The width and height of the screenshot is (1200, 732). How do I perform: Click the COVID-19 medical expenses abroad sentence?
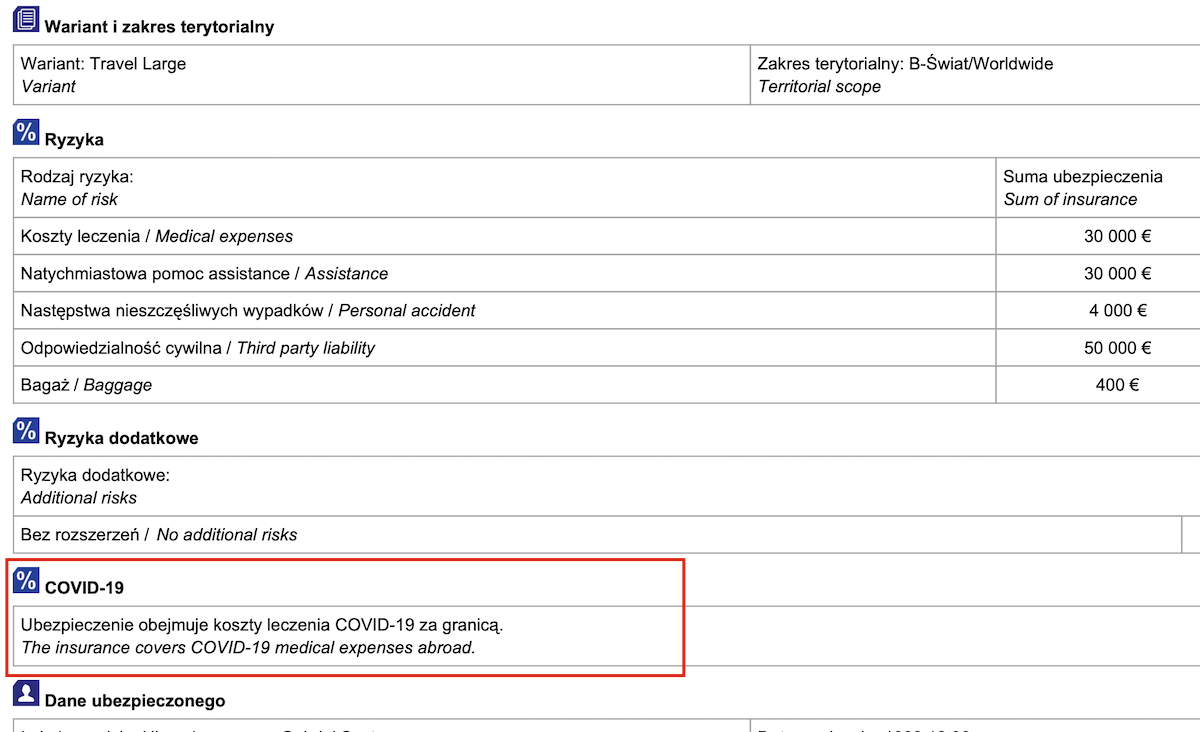[x=248, y=648]
